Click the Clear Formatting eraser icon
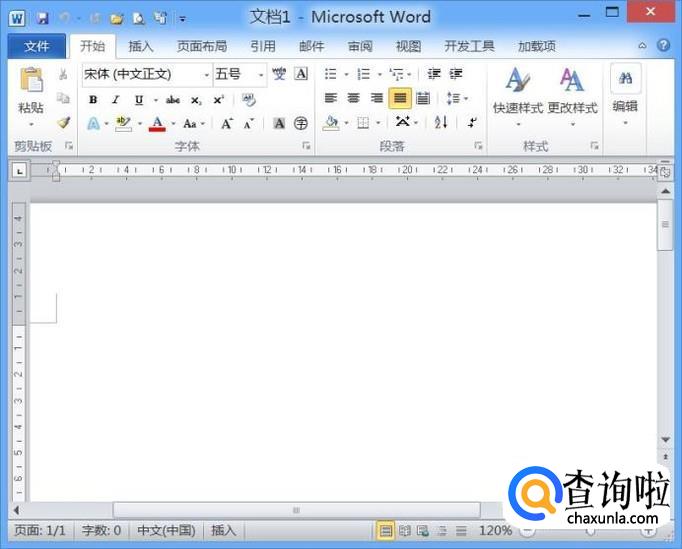This screenshot has width=682, height=549. 249,100
